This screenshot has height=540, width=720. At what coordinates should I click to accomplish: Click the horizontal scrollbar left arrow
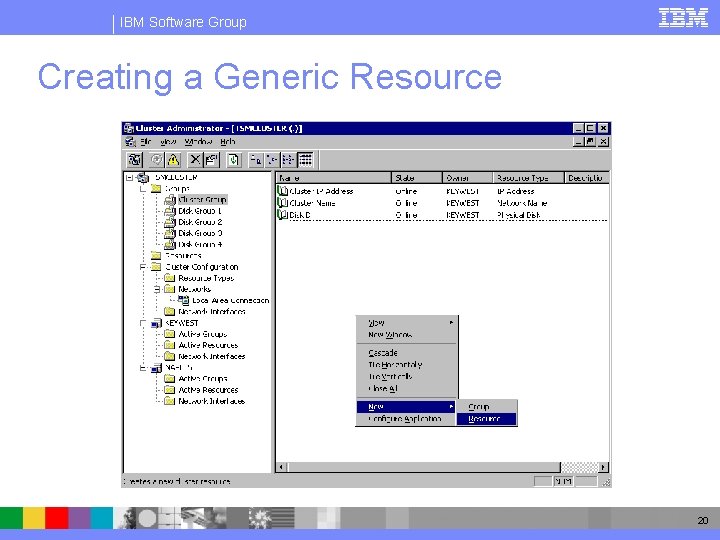click(x=281, y=467)
